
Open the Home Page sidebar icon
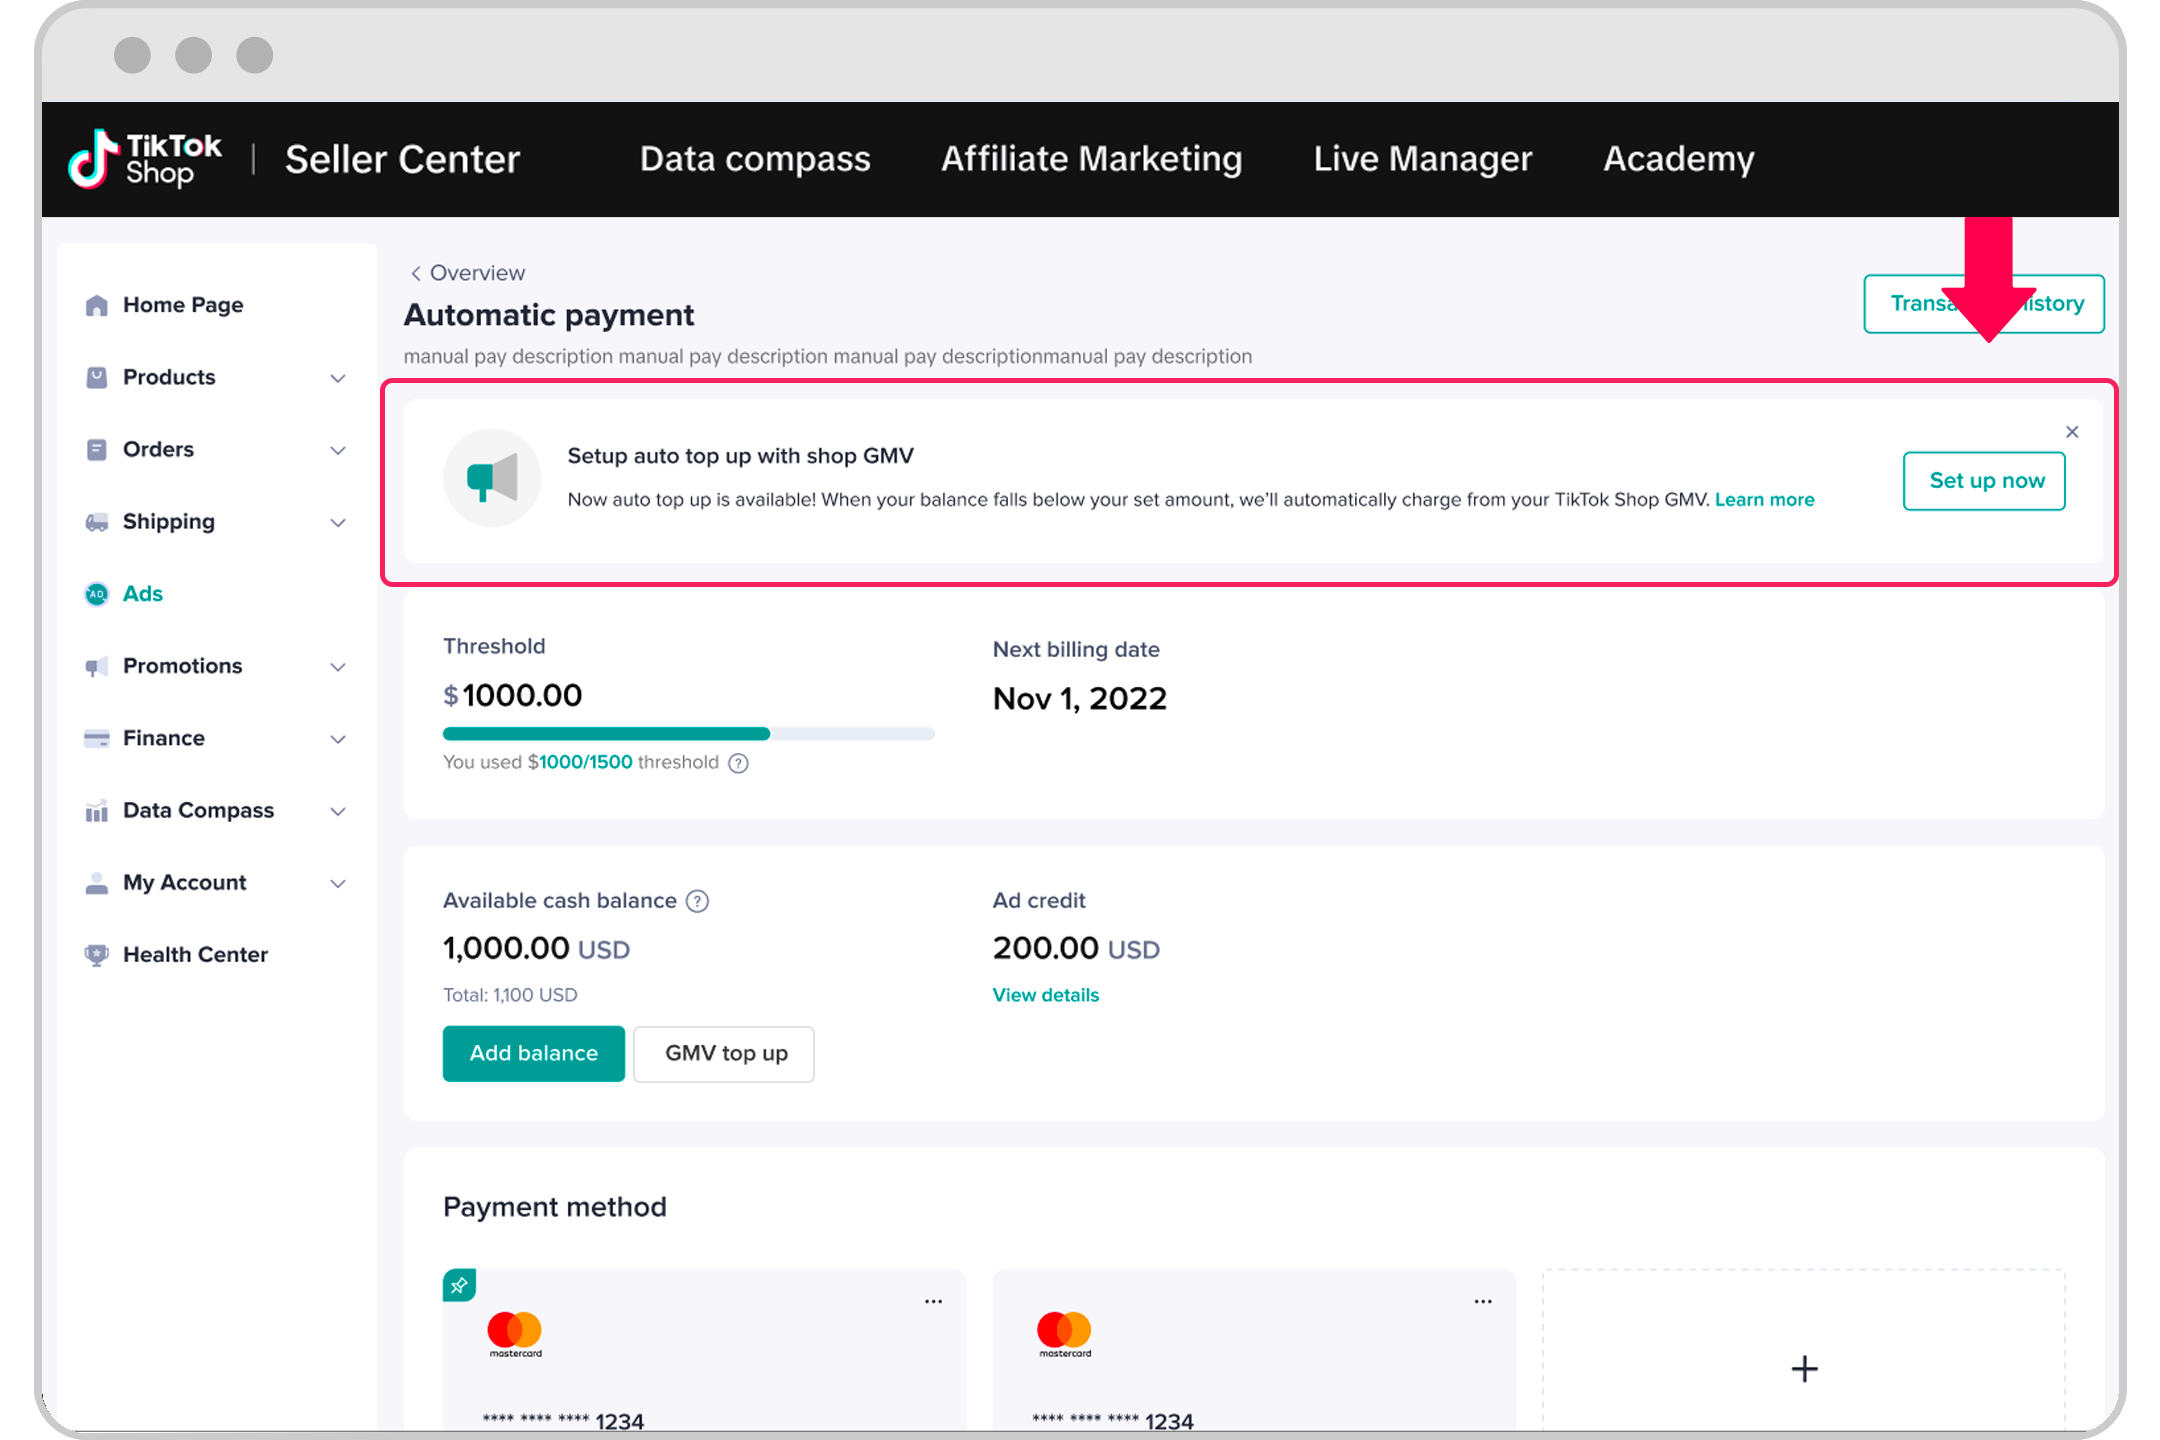tap(96, 305)
